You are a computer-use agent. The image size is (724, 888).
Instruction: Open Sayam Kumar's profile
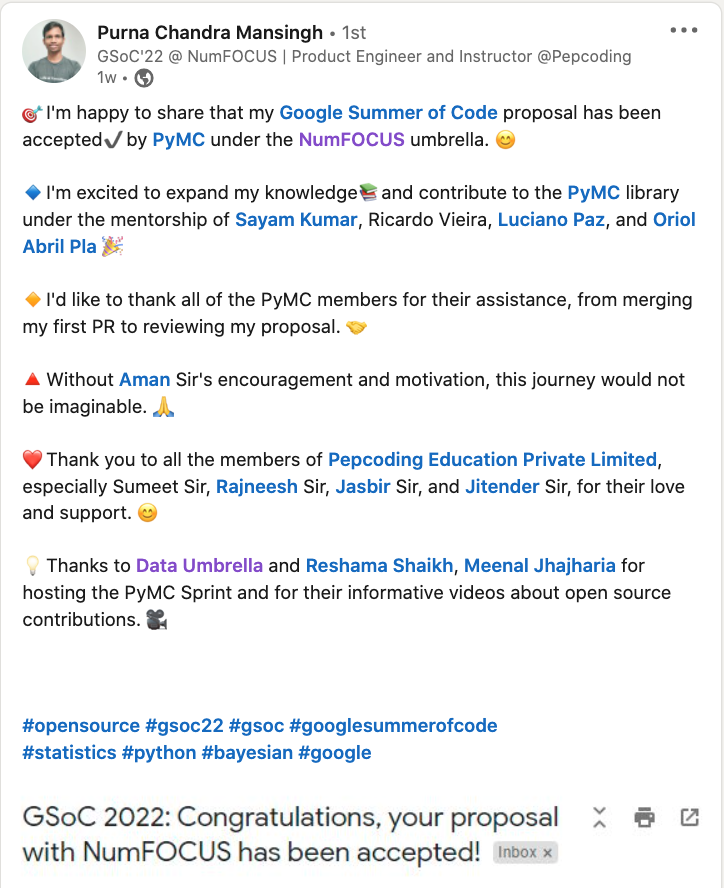[x=296, y=219]
